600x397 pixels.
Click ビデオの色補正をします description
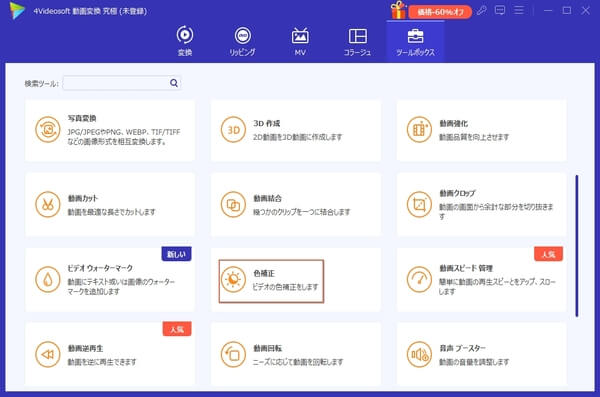[285, 287]
